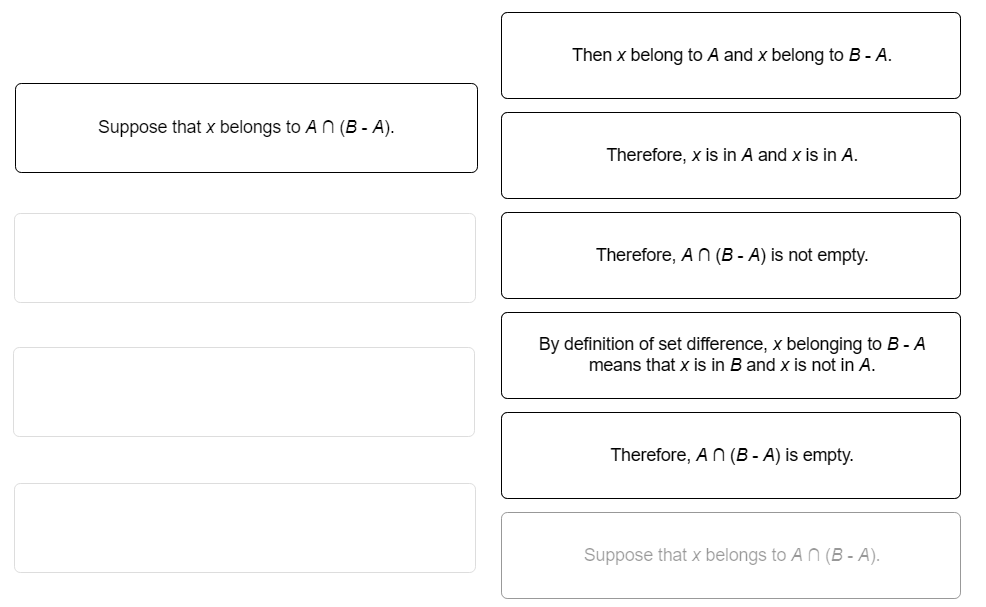This screenshot has height=607, width=986.
Task: Click the card stating the intersection is empty
Action: pyautogui.click(x=729, y=455)
